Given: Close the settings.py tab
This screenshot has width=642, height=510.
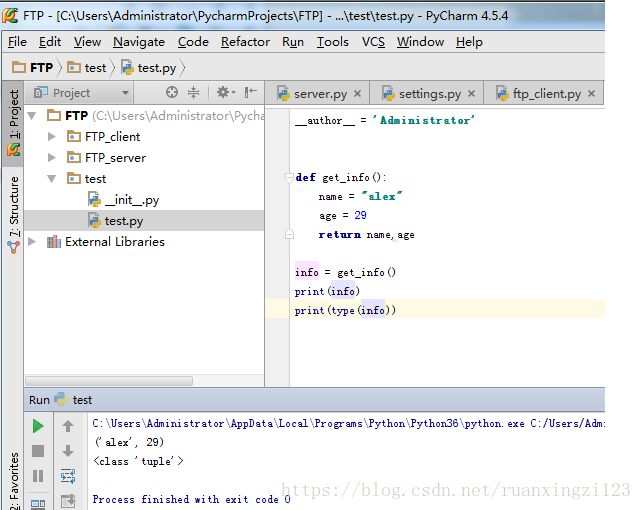Looking at the screenshot, I should (x=471, y=94).
